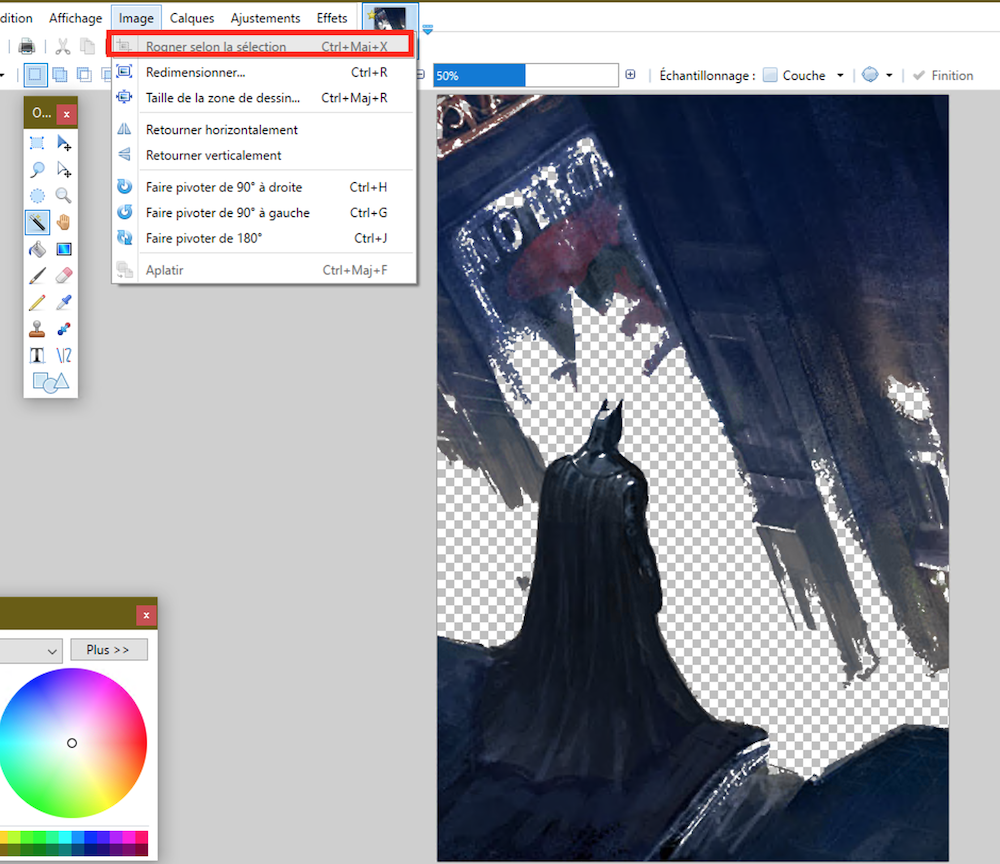Select the Ellipse Select tool

pyautogui.click(x=37, y=196)
